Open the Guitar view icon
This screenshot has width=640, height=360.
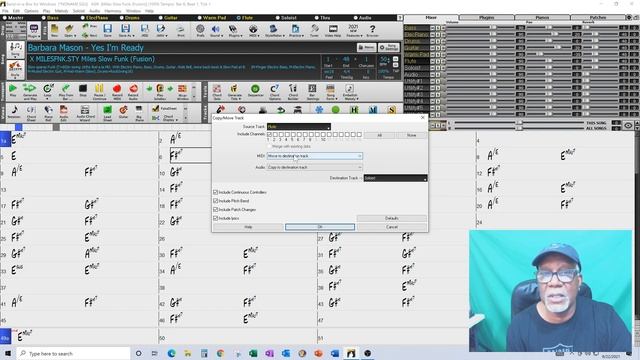click(x=123, y=112)
